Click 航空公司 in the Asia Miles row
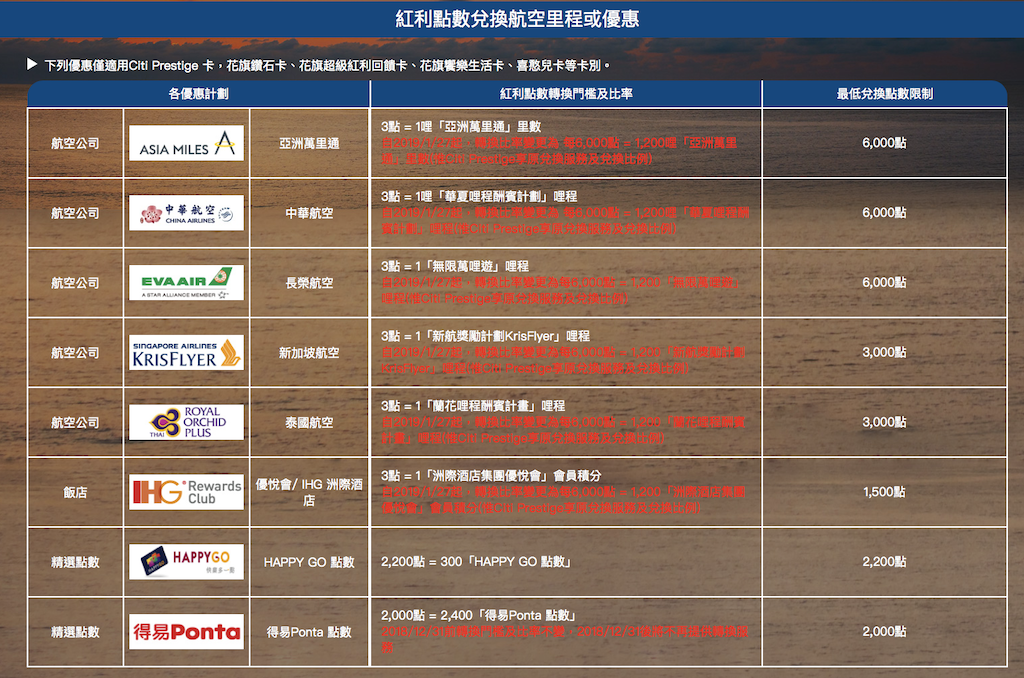1024x678 pixels. [75, 143]
